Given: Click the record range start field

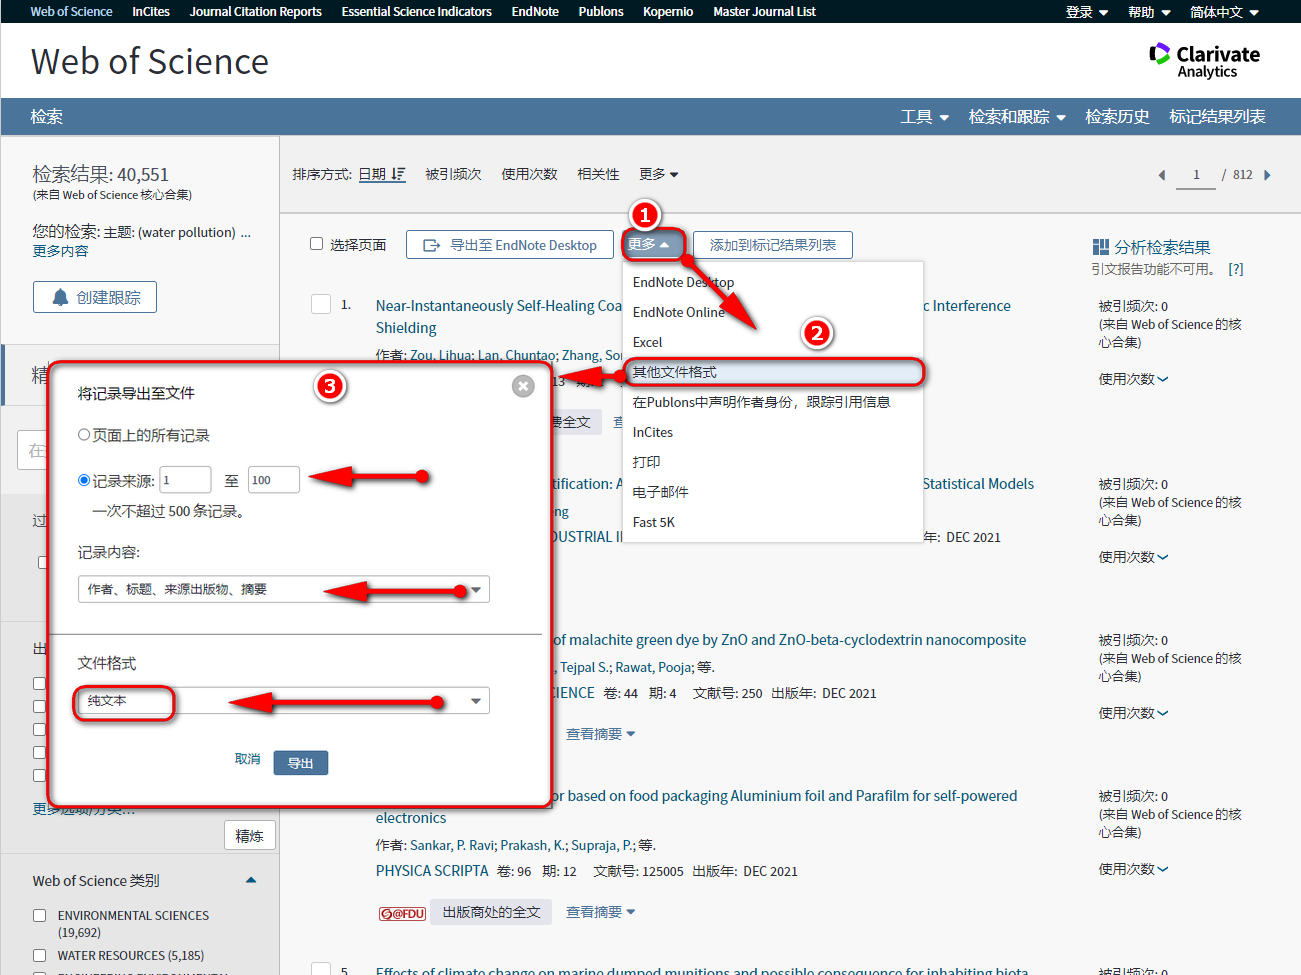Looking at the screenshot, I should 185,480.
